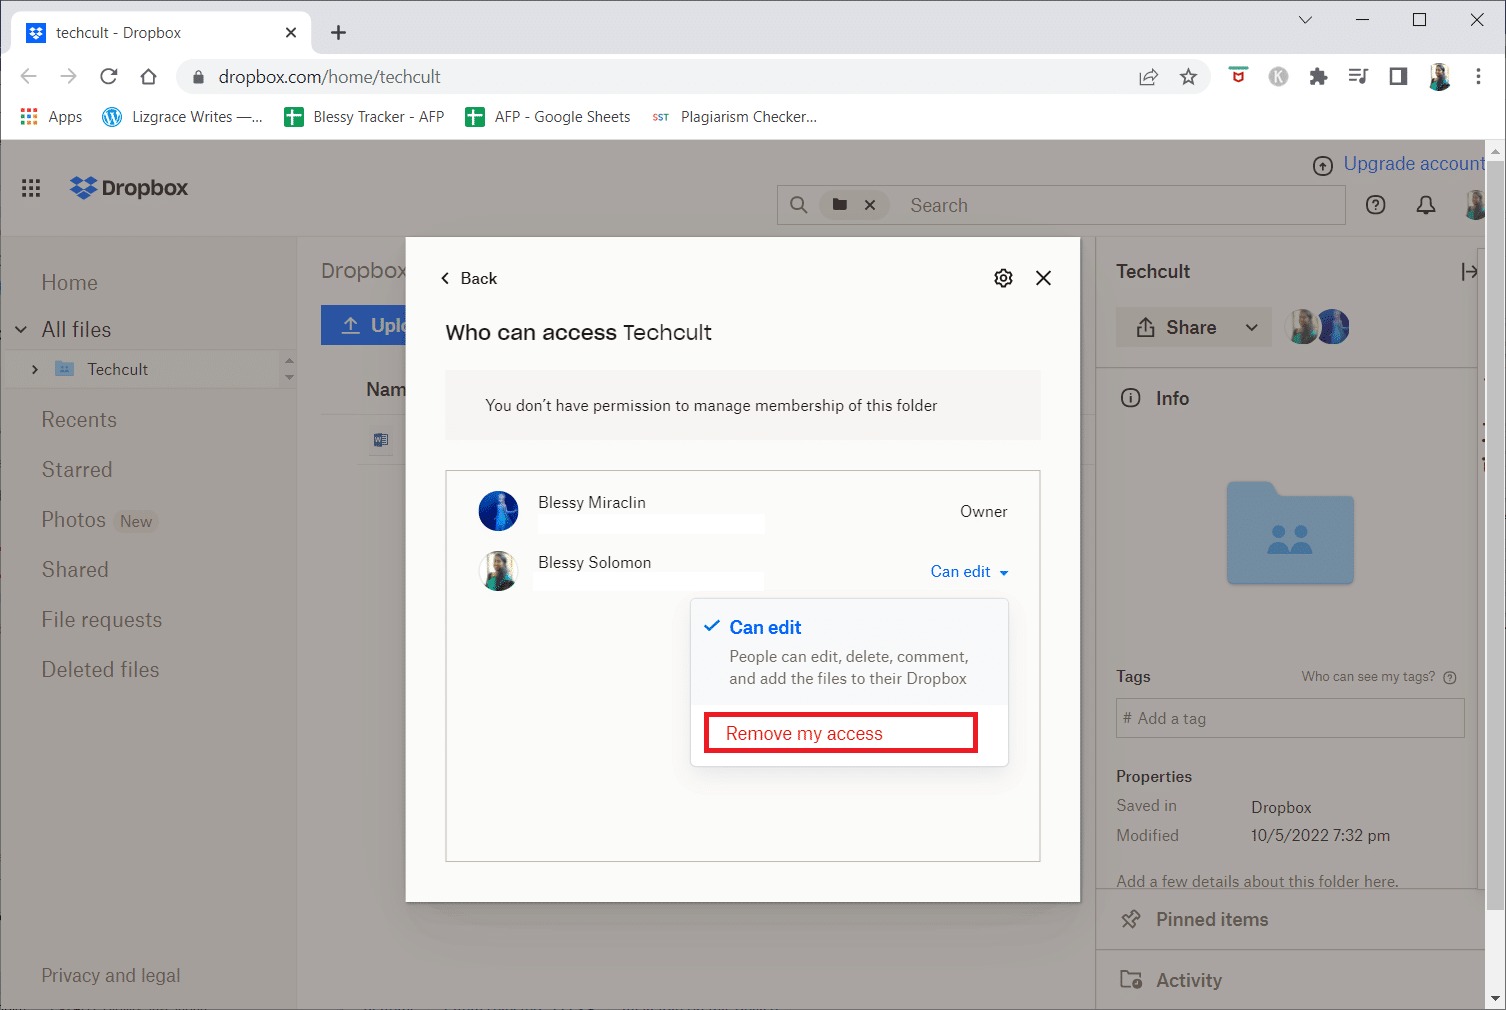The image size is (1506, 1010).
Task: Click the address bar URL
Action: pyautogui.click(x=330, y=77)
